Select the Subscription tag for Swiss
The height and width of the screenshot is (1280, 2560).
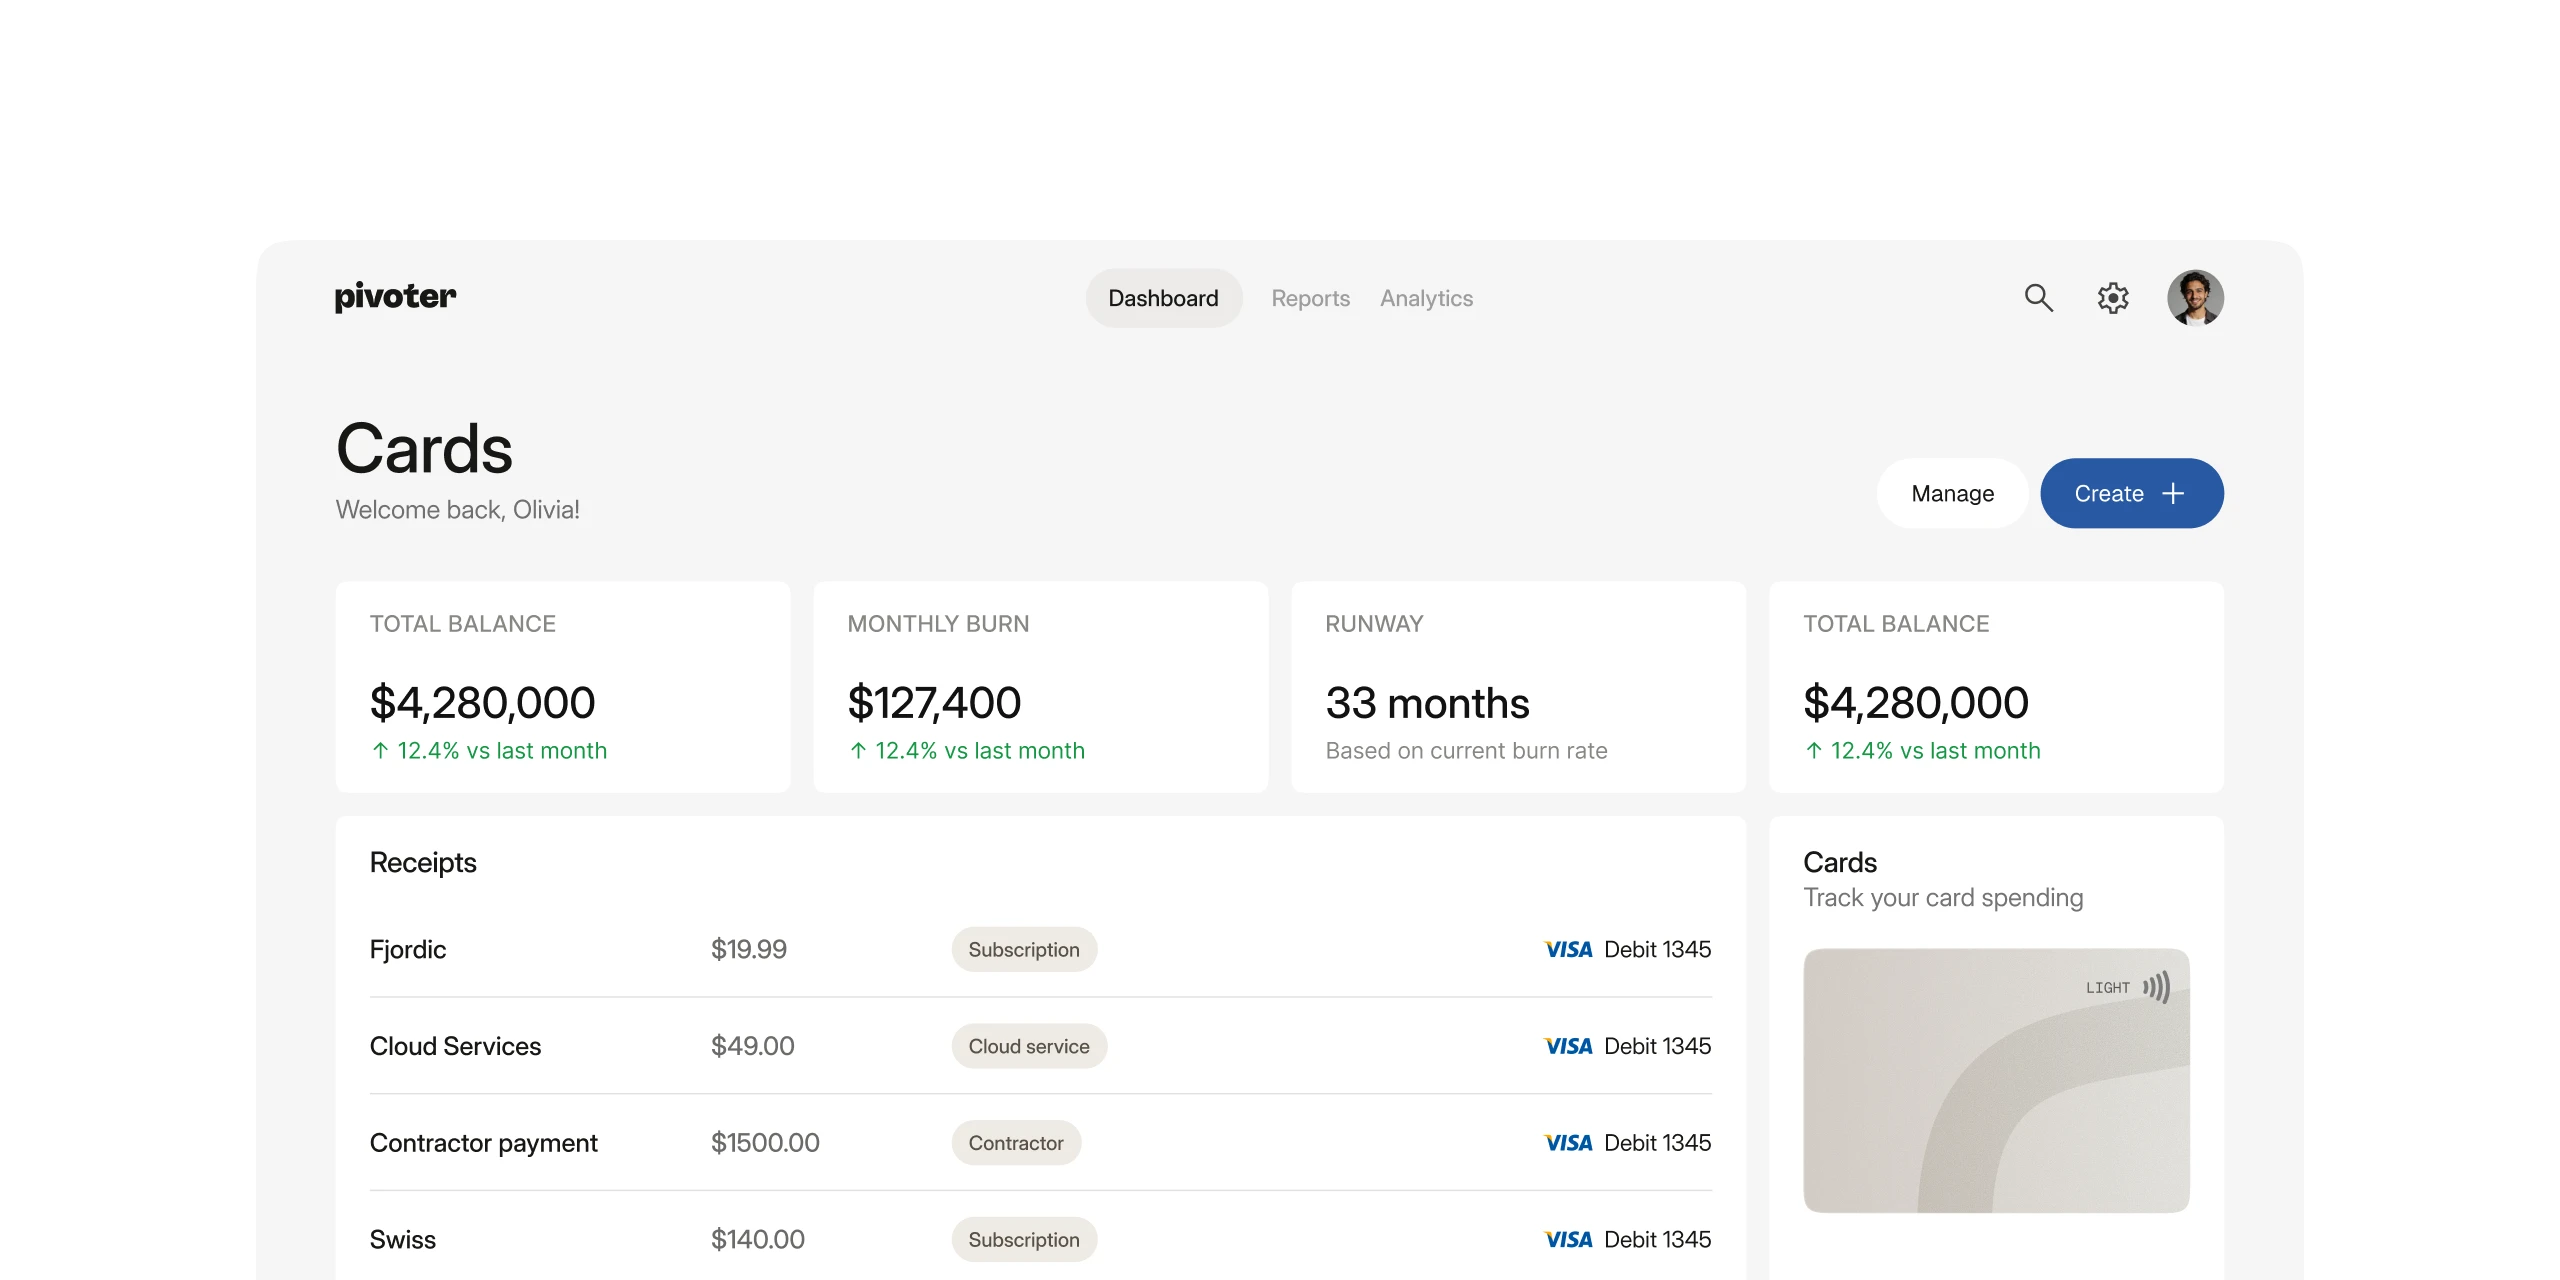coord(1024,1240)
